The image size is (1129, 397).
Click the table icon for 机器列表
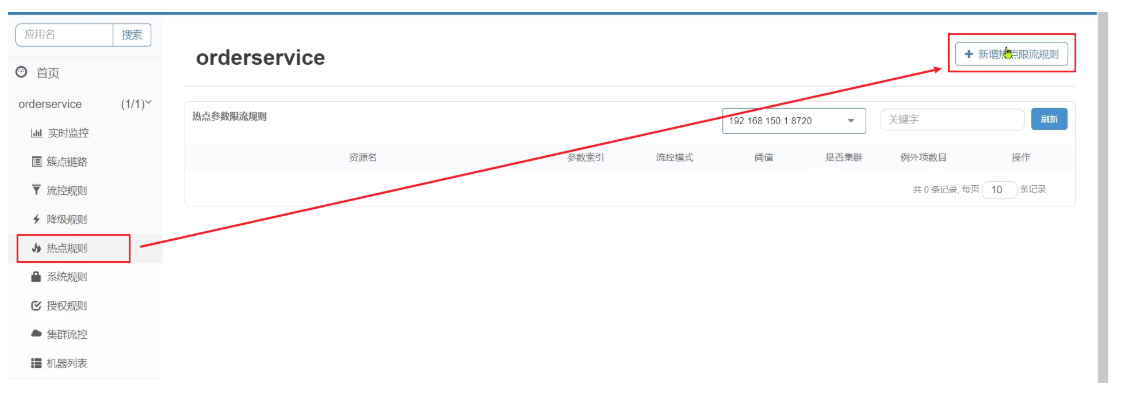(x=36, y=363)
